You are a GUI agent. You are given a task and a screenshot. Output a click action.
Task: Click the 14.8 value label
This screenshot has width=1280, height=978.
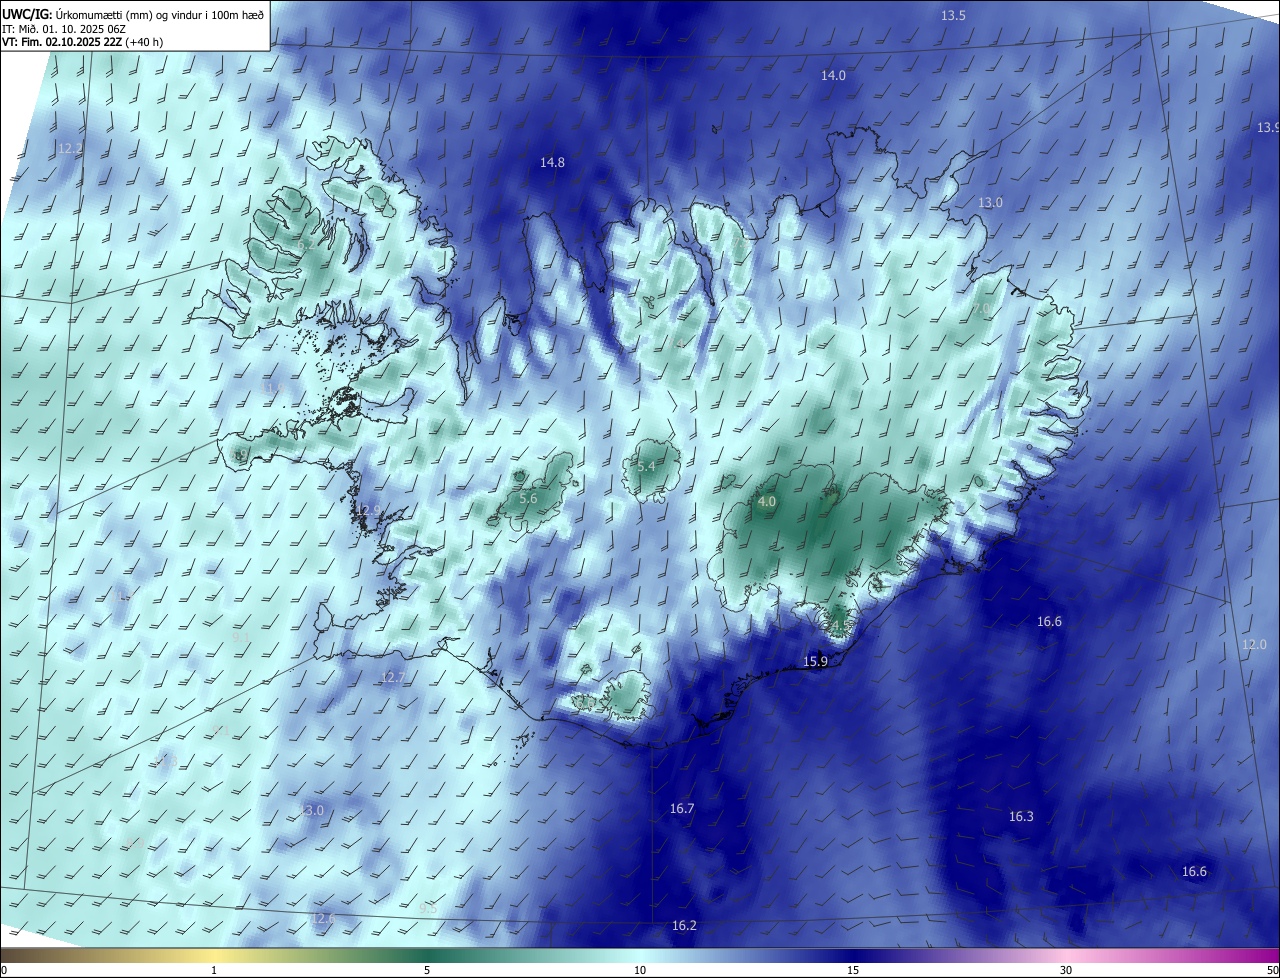(x=552, y=162)
